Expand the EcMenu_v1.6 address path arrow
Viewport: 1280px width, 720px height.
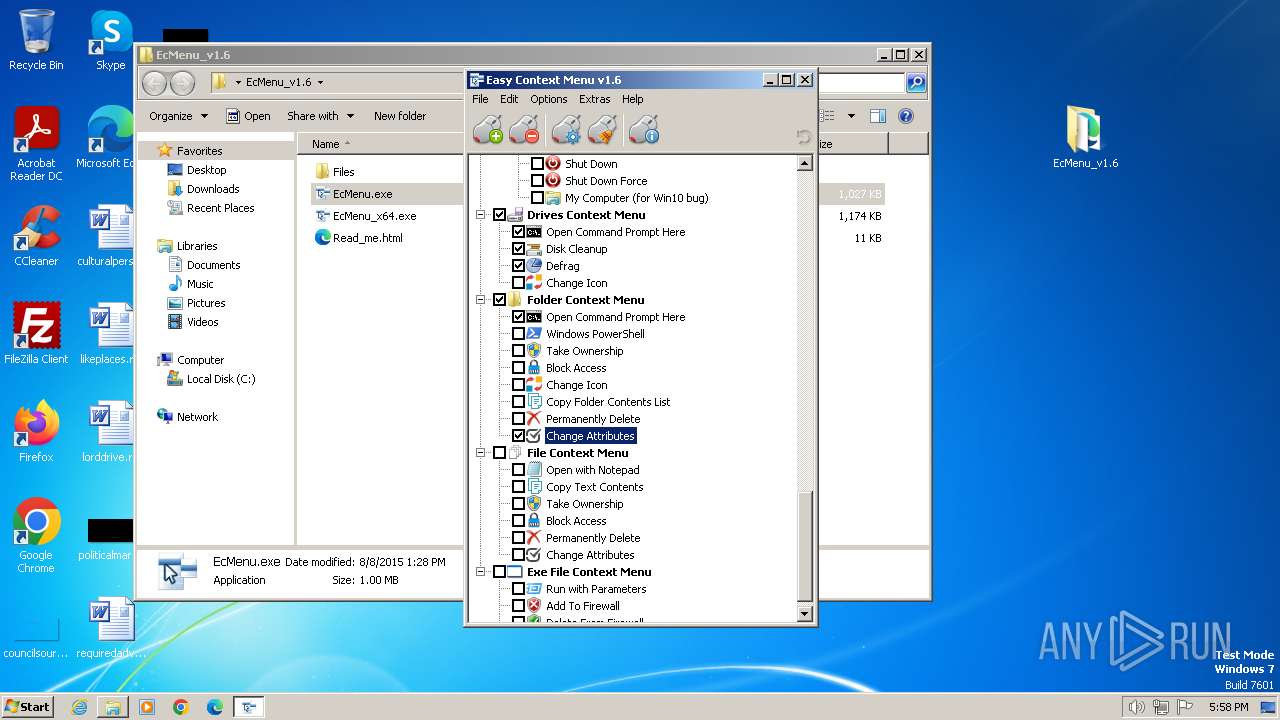[320, 83]
